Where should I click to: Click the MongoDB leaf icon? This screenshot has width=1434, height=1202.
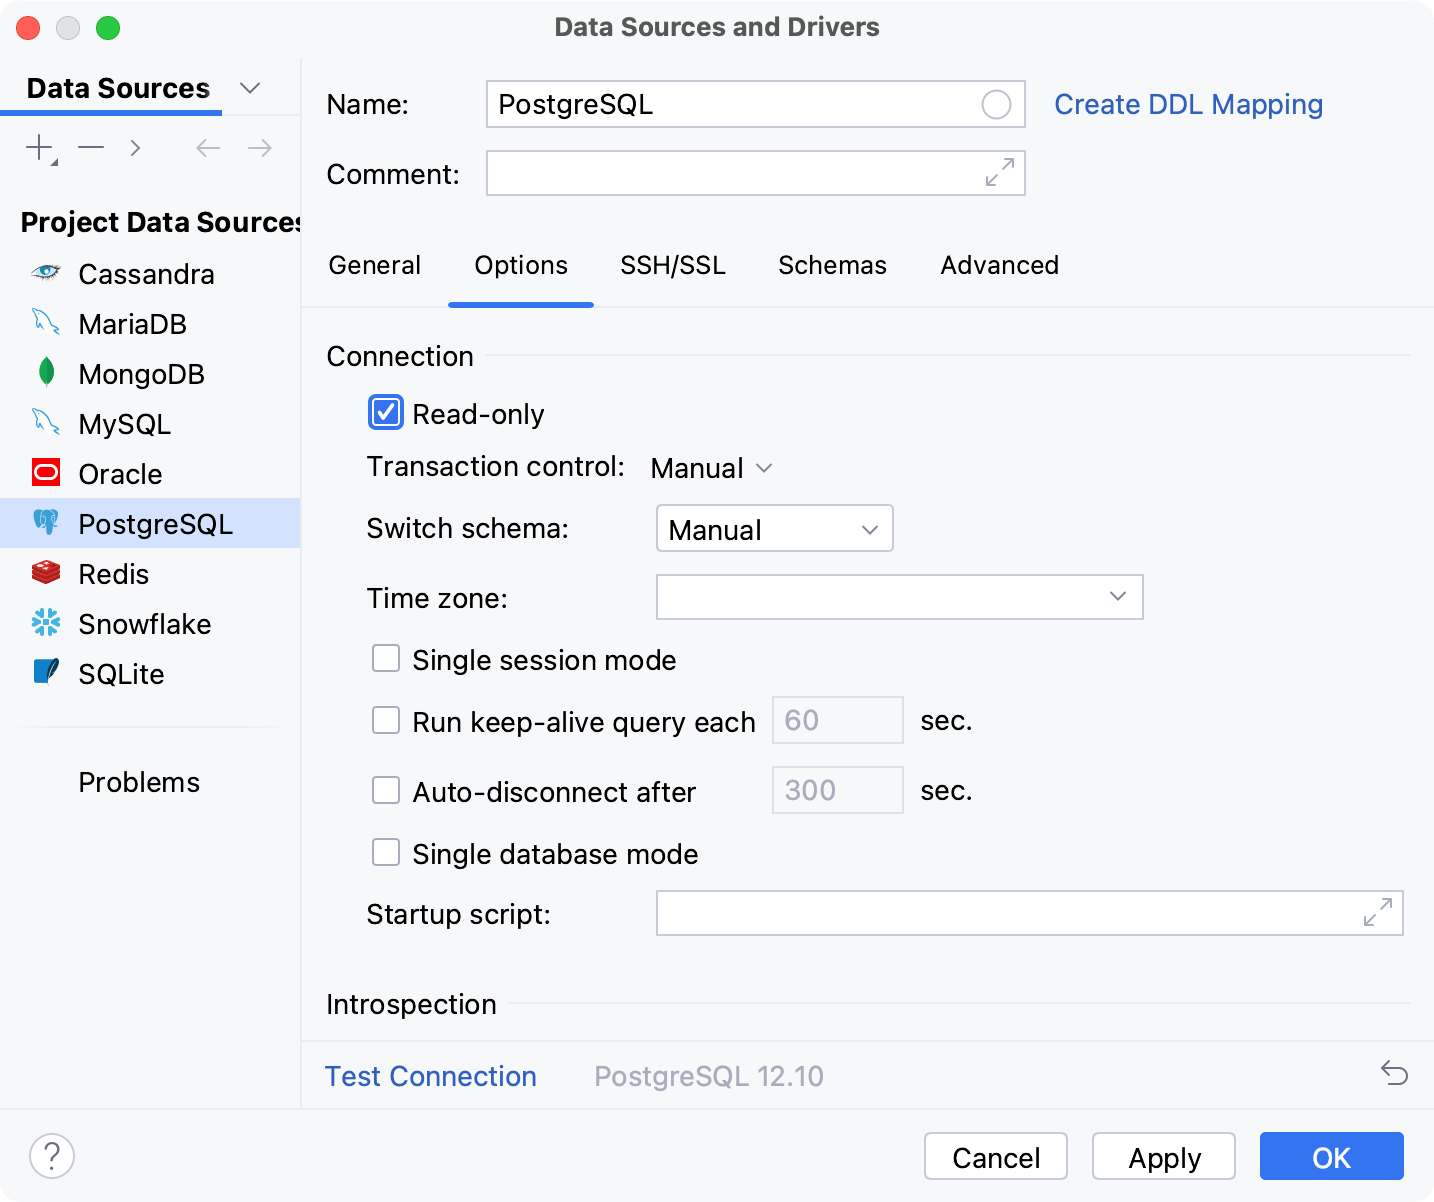46,373
